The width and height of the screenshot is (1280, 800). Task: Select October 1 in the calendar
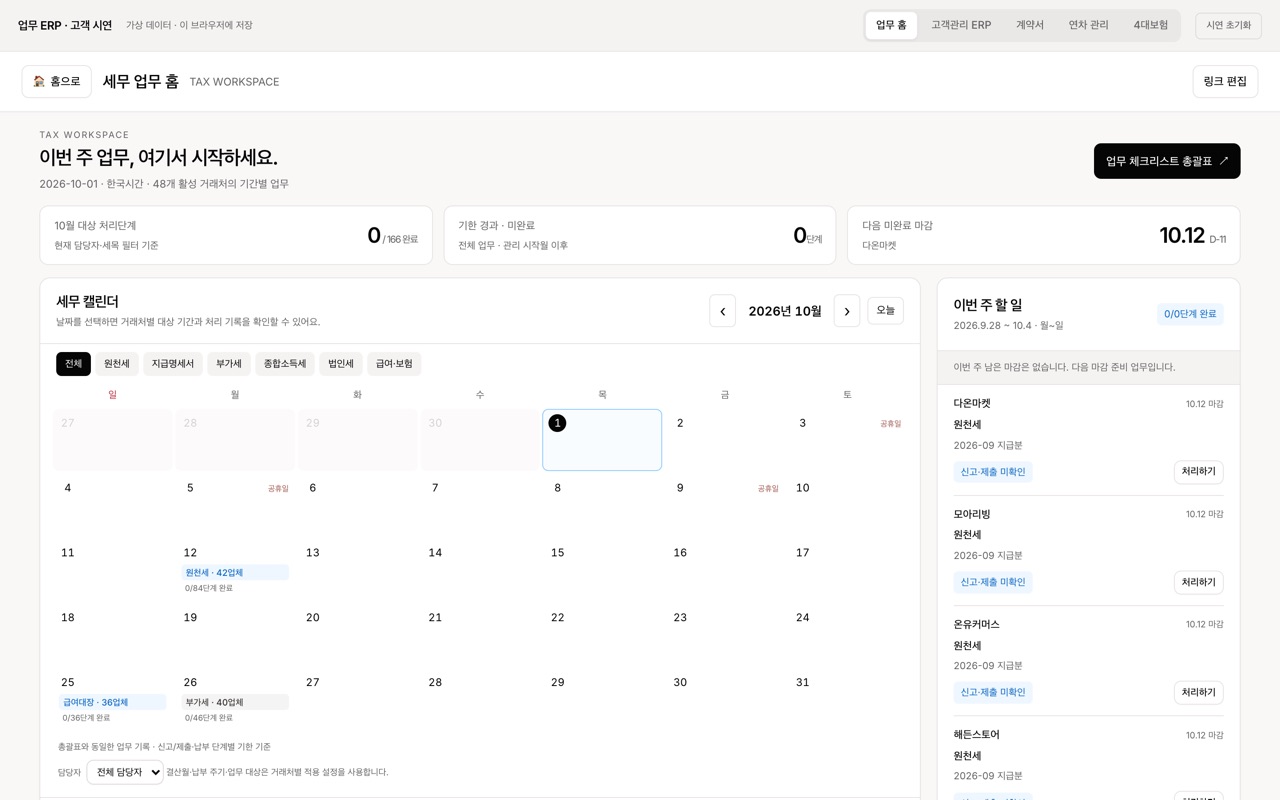(602, 440)
